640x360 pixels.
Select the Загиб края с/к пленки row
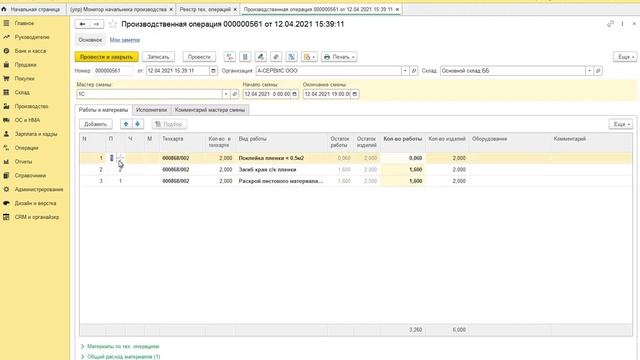[x=356, y=169]
